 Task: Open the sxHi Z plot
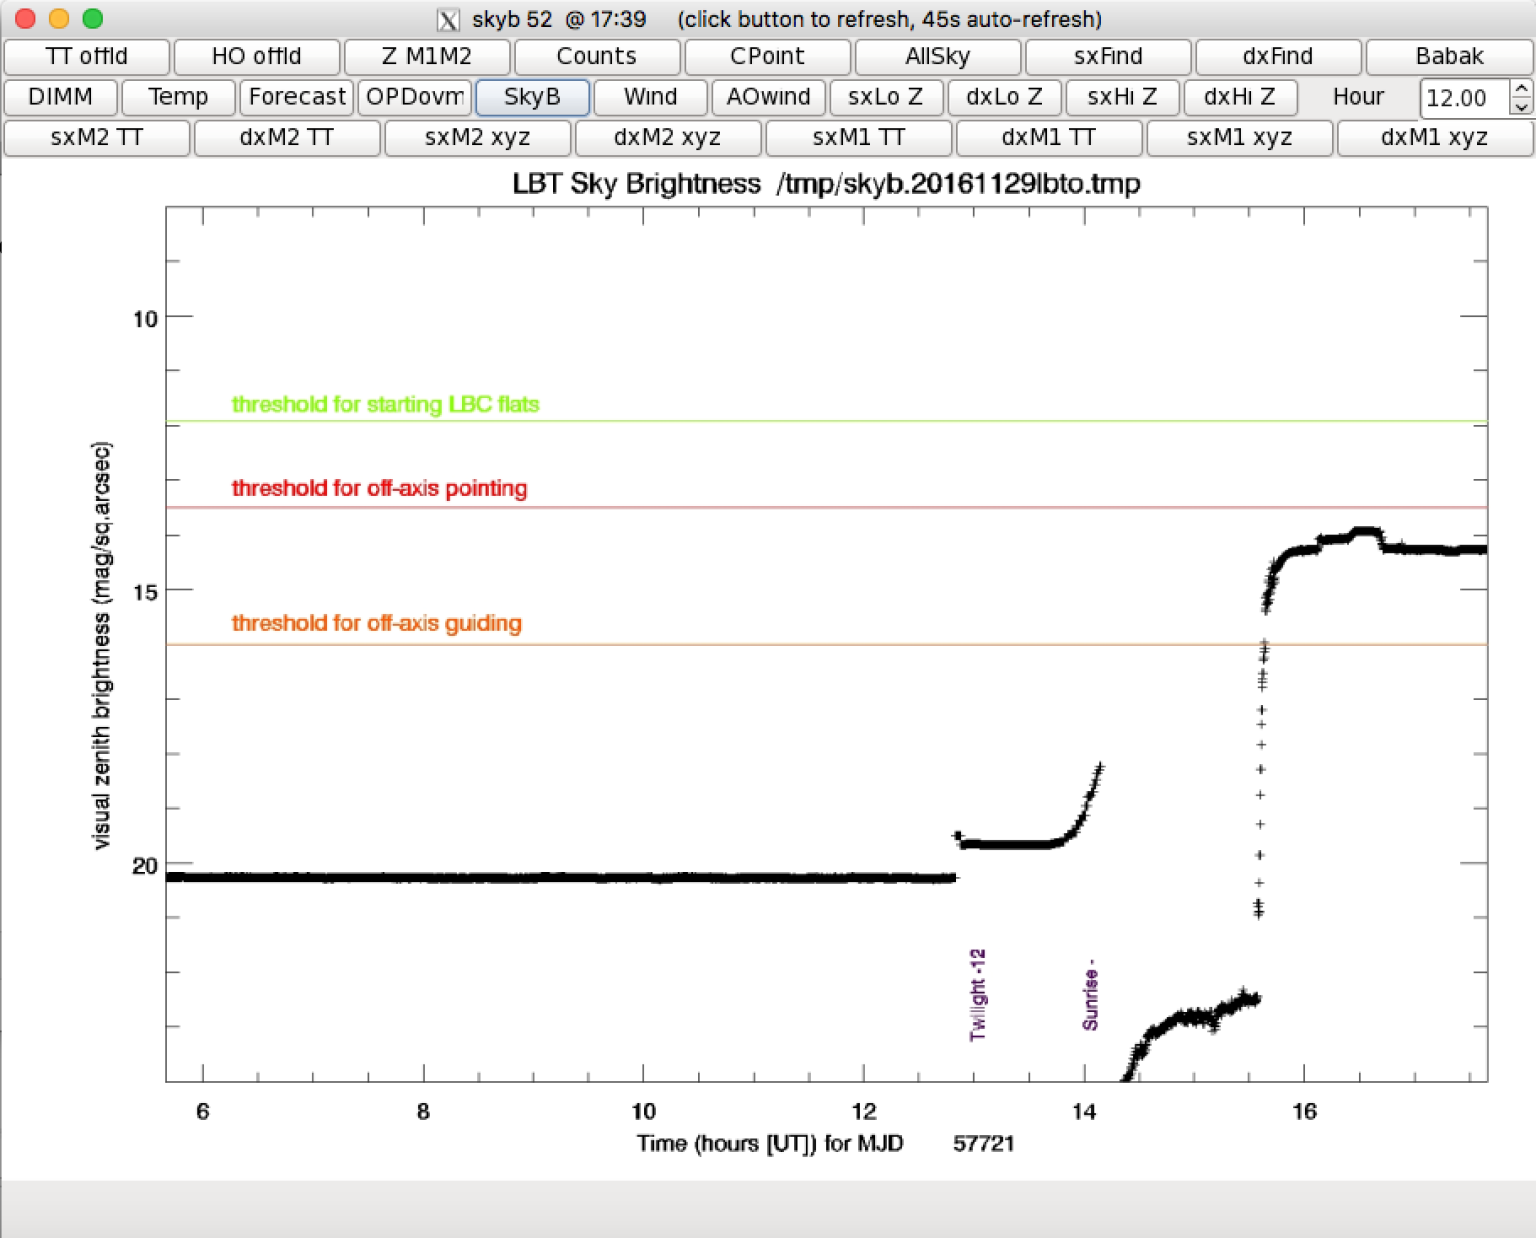coord(1122,97)
